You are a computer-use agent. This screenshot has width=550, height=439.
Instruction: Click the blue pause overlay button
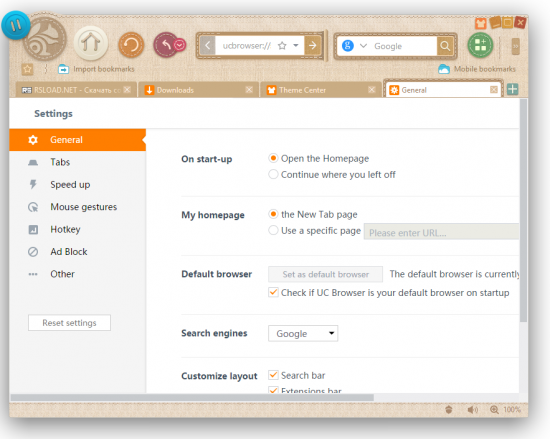(x=16, y=25)
